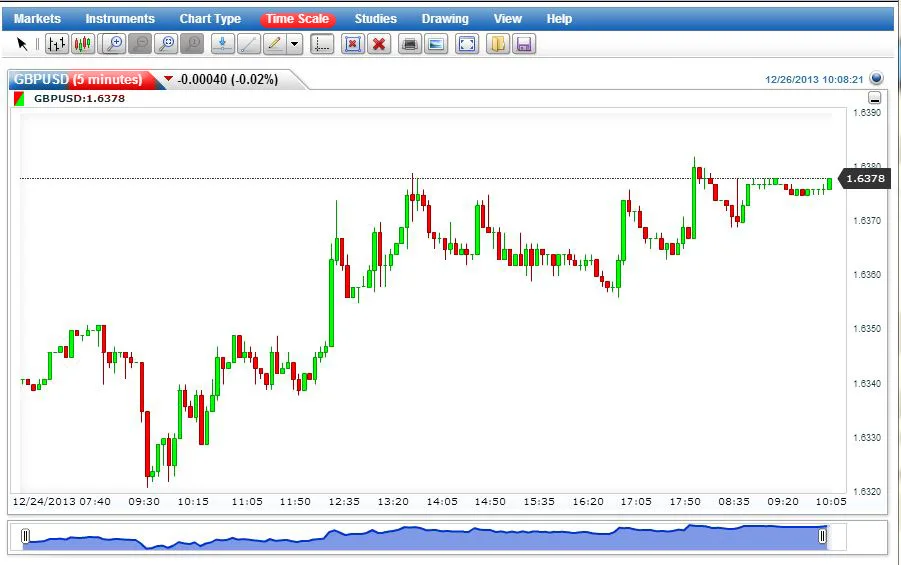Image resolution: width=901 pixels, height=565 pixels.
Task: Open dropdown arrow beside pencil tool
Action: tap(295, 45)
